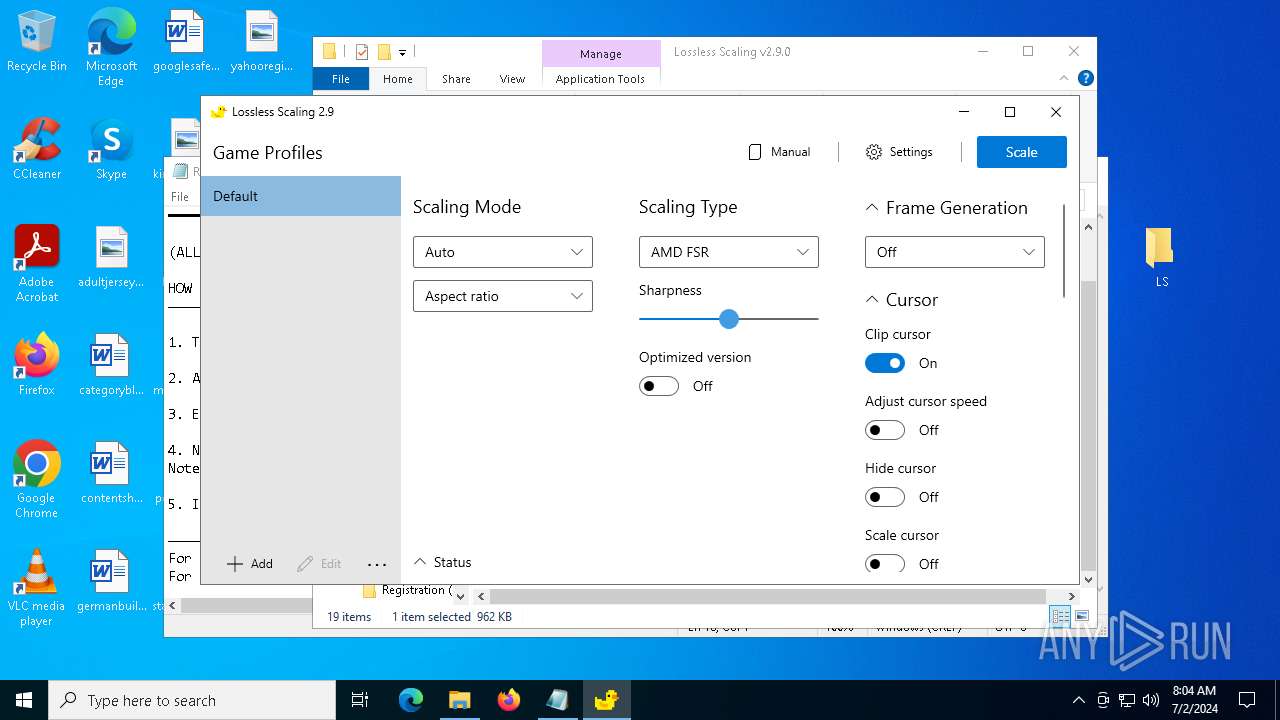Switch to Notepad on the taskbar
Screen dimensions: 1280x720
pos(557,700)
